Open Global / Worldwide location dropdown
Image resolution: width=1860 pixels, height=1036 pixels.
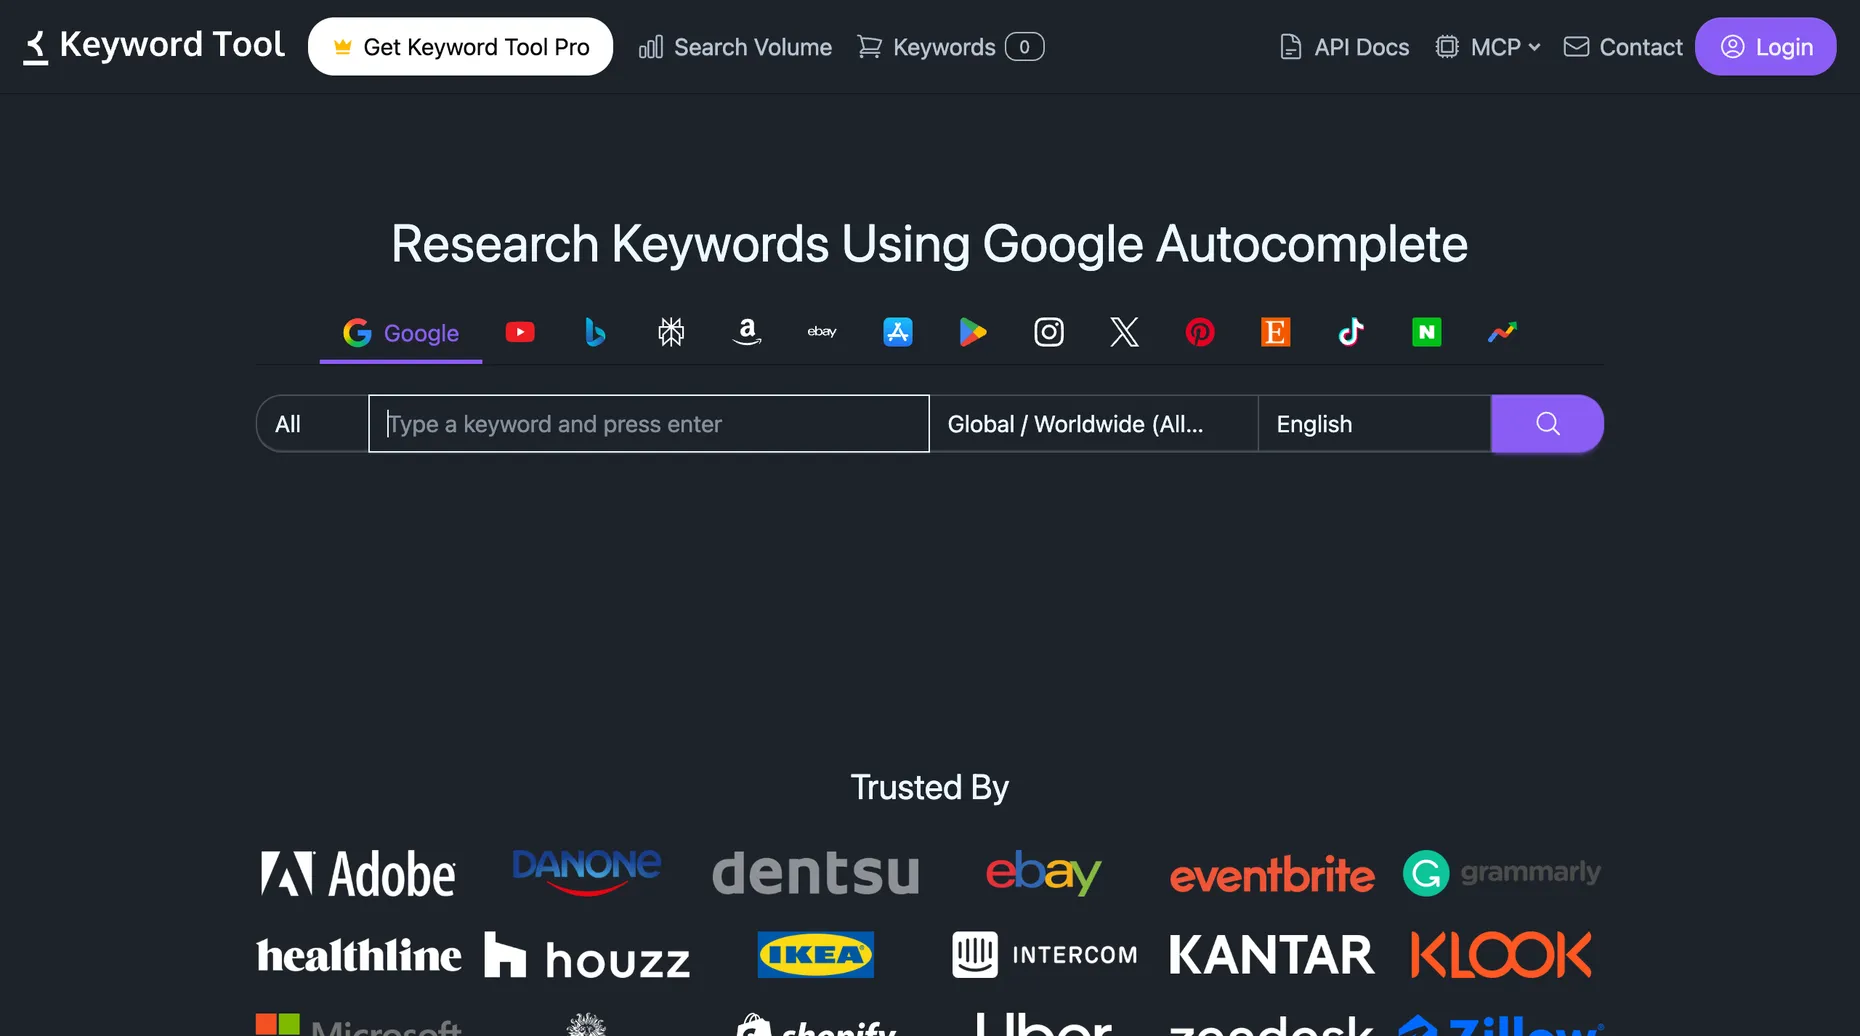tap(1094, 424)
